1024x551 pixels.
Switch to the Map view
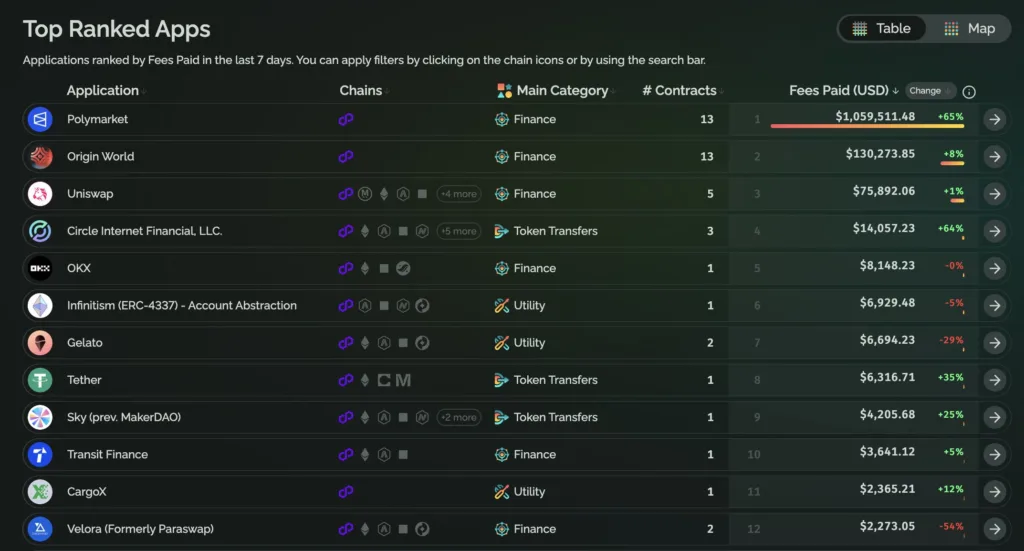pyautogui.click(x=969, y=29)
